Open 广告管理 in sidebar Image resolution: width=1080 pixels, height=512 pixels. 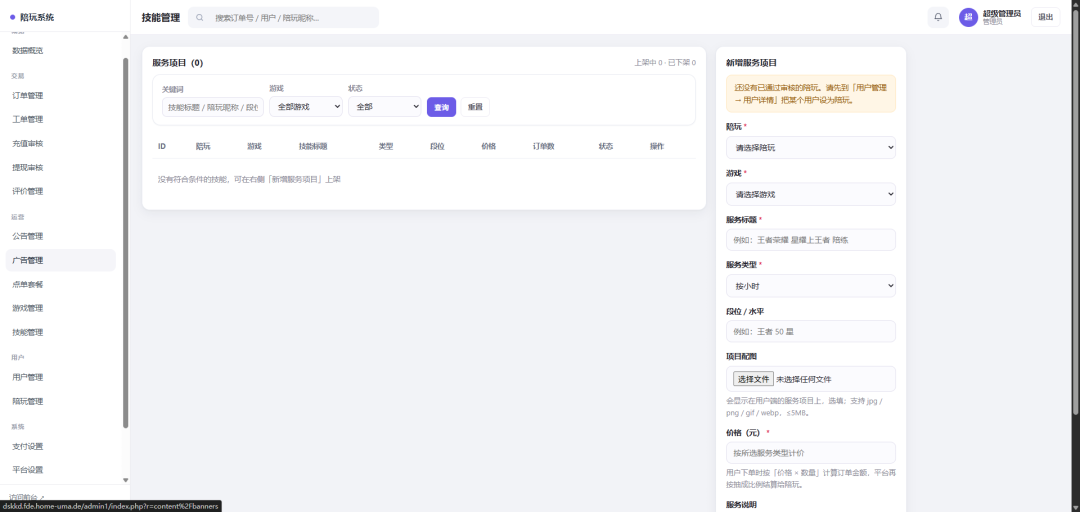[x=61, y=260]
